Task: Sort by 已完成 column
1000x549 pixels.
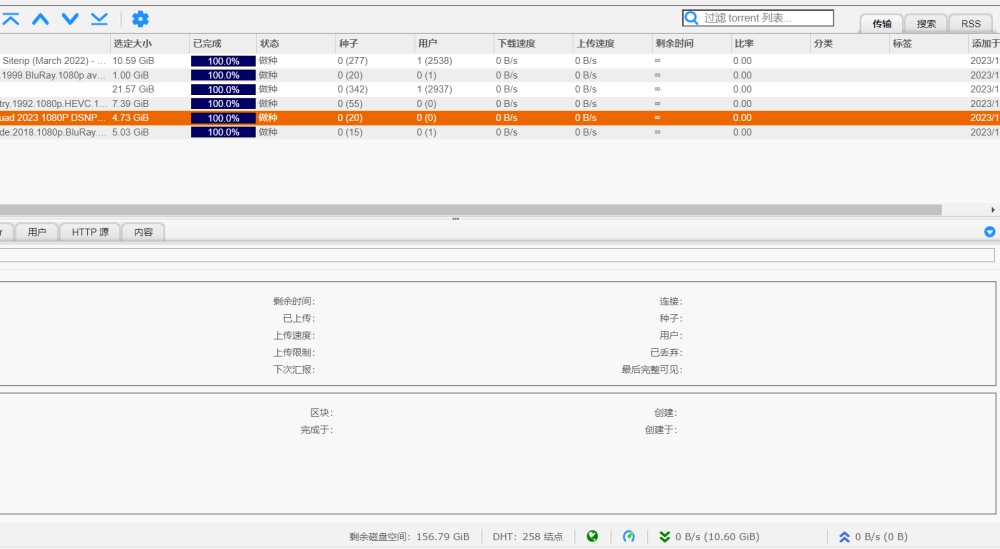Action: click(223, 43)
